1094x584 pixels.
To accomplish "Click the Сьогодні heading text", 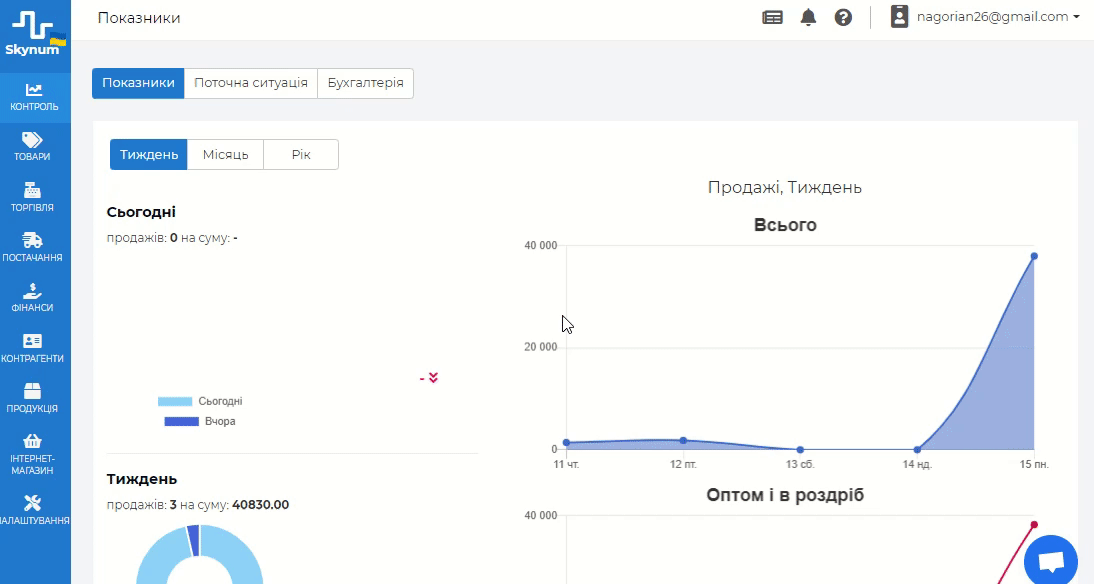I will (141, 212).
